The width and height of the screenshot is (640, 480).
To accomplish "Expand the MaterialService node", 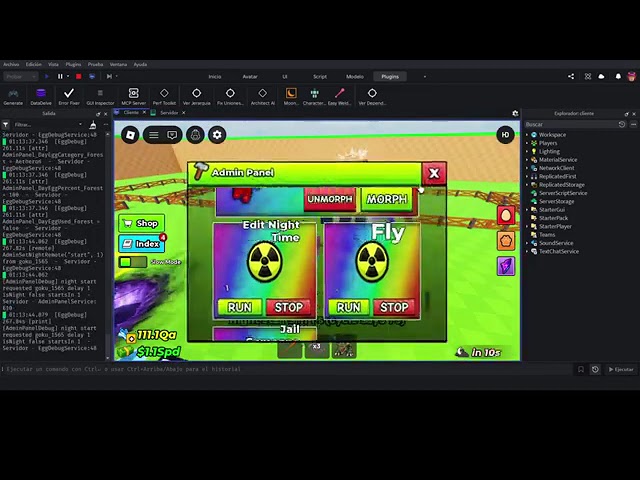I will [x=527, y=160].
